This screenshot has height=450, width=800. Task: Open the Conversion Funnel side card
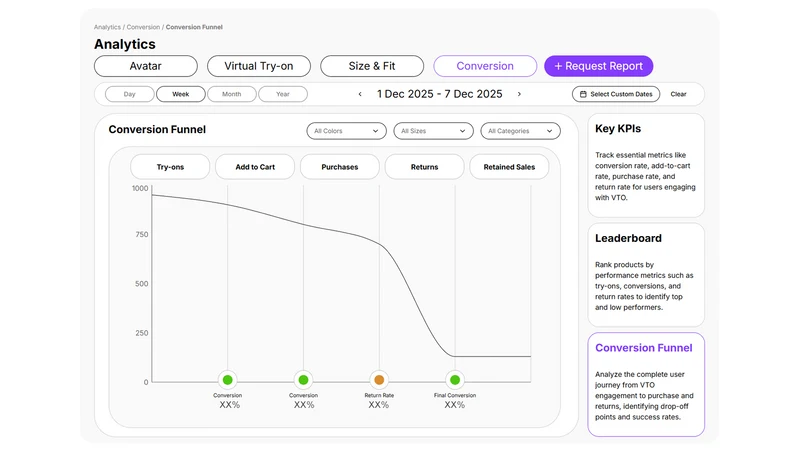tap(646, 385)
